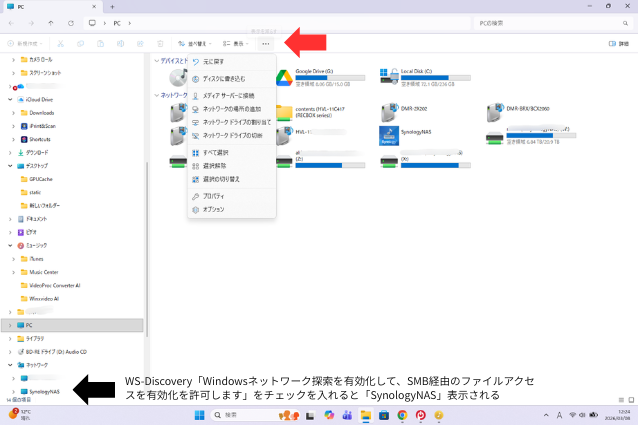640x425 pixels.
Task: Open プロパティ from the overflow menu
Action: (x=213, y=196)
